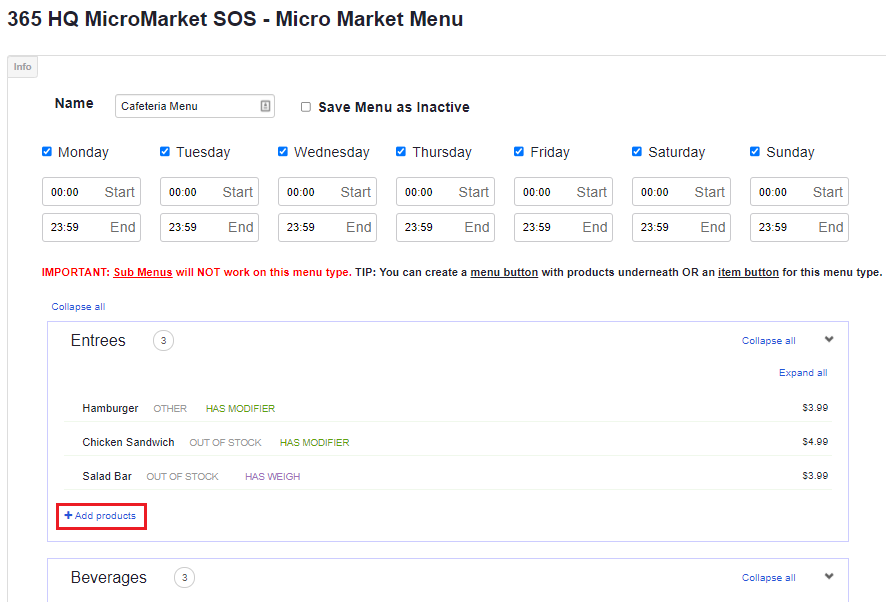The width and height of the screenshot is (886, 602).
Task: Click Salad Bar OUT OF STOCK label
Action: [183, 477]
